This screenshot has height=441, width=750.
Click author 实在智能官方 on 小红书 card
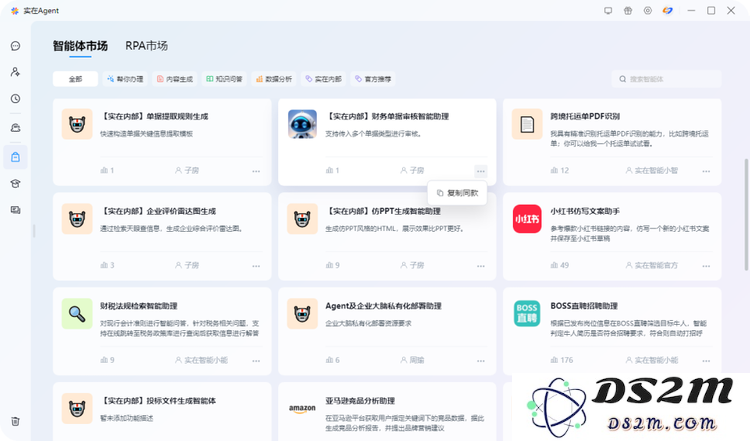click(651, 265)
